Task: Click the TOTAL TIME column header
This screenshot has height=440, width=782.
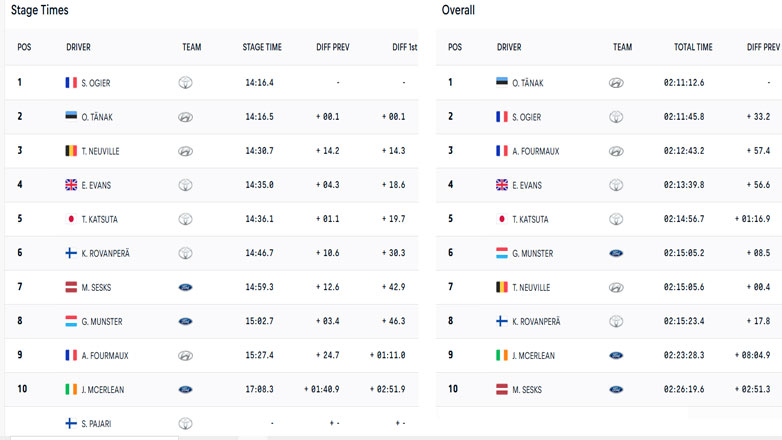Action: [x=693, y=47]
